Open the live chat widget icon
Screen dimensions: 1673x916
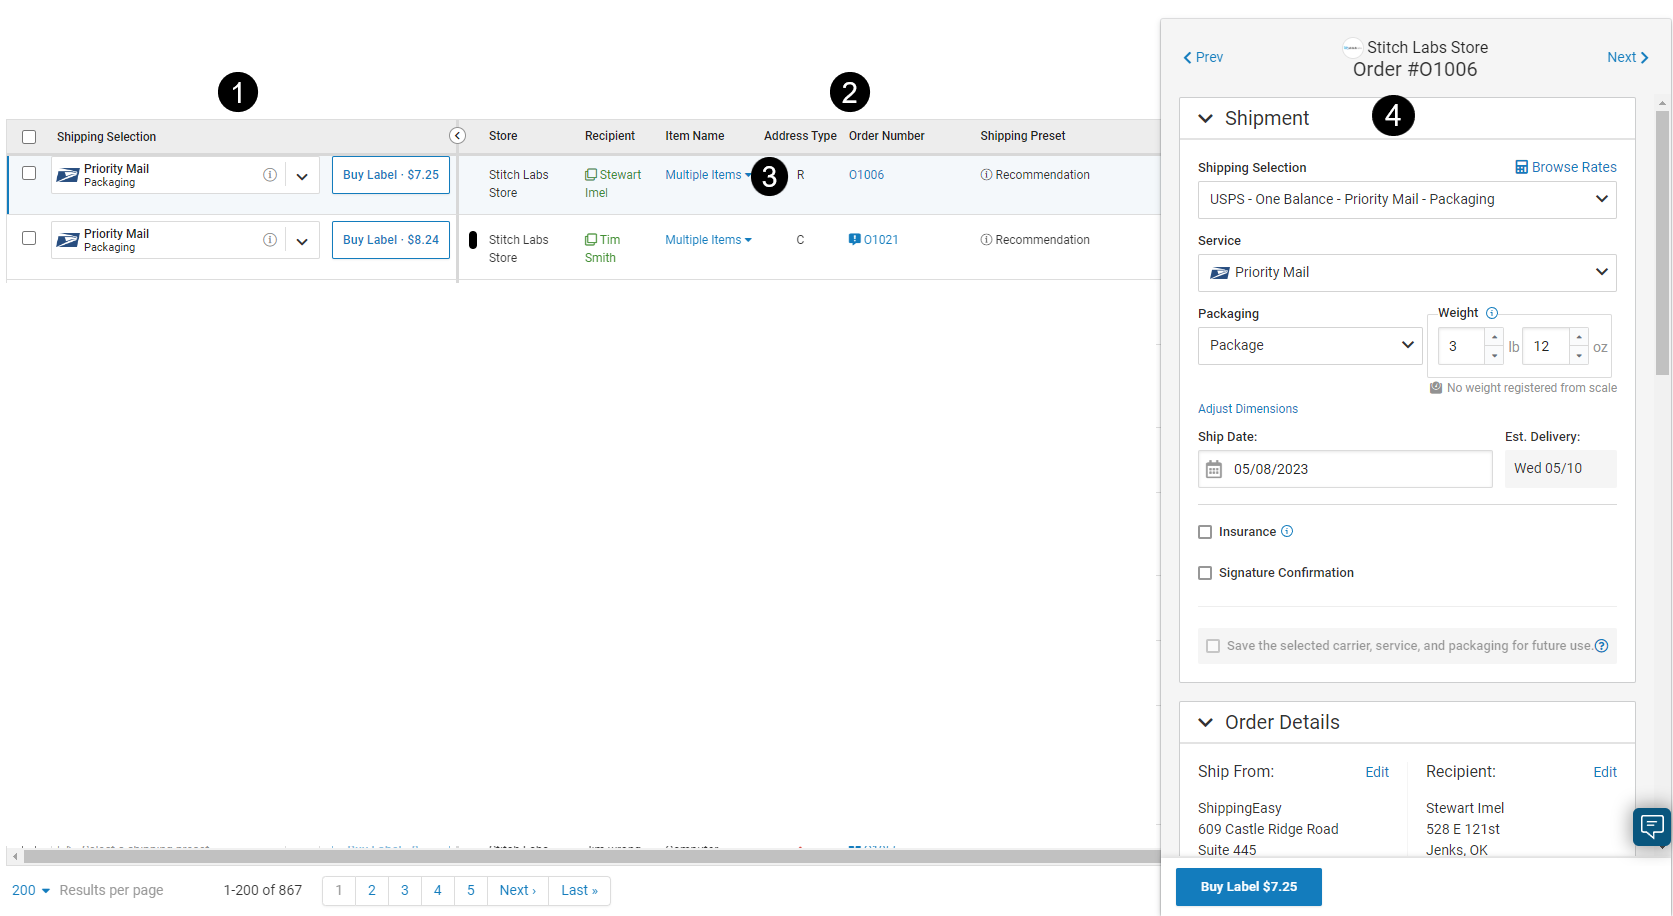(x=1652, y=827)
